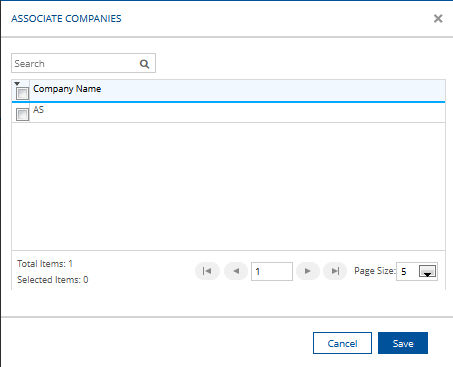453x367 pixels.
Task: Check the select-all box in header
Action: coord(22,93)
